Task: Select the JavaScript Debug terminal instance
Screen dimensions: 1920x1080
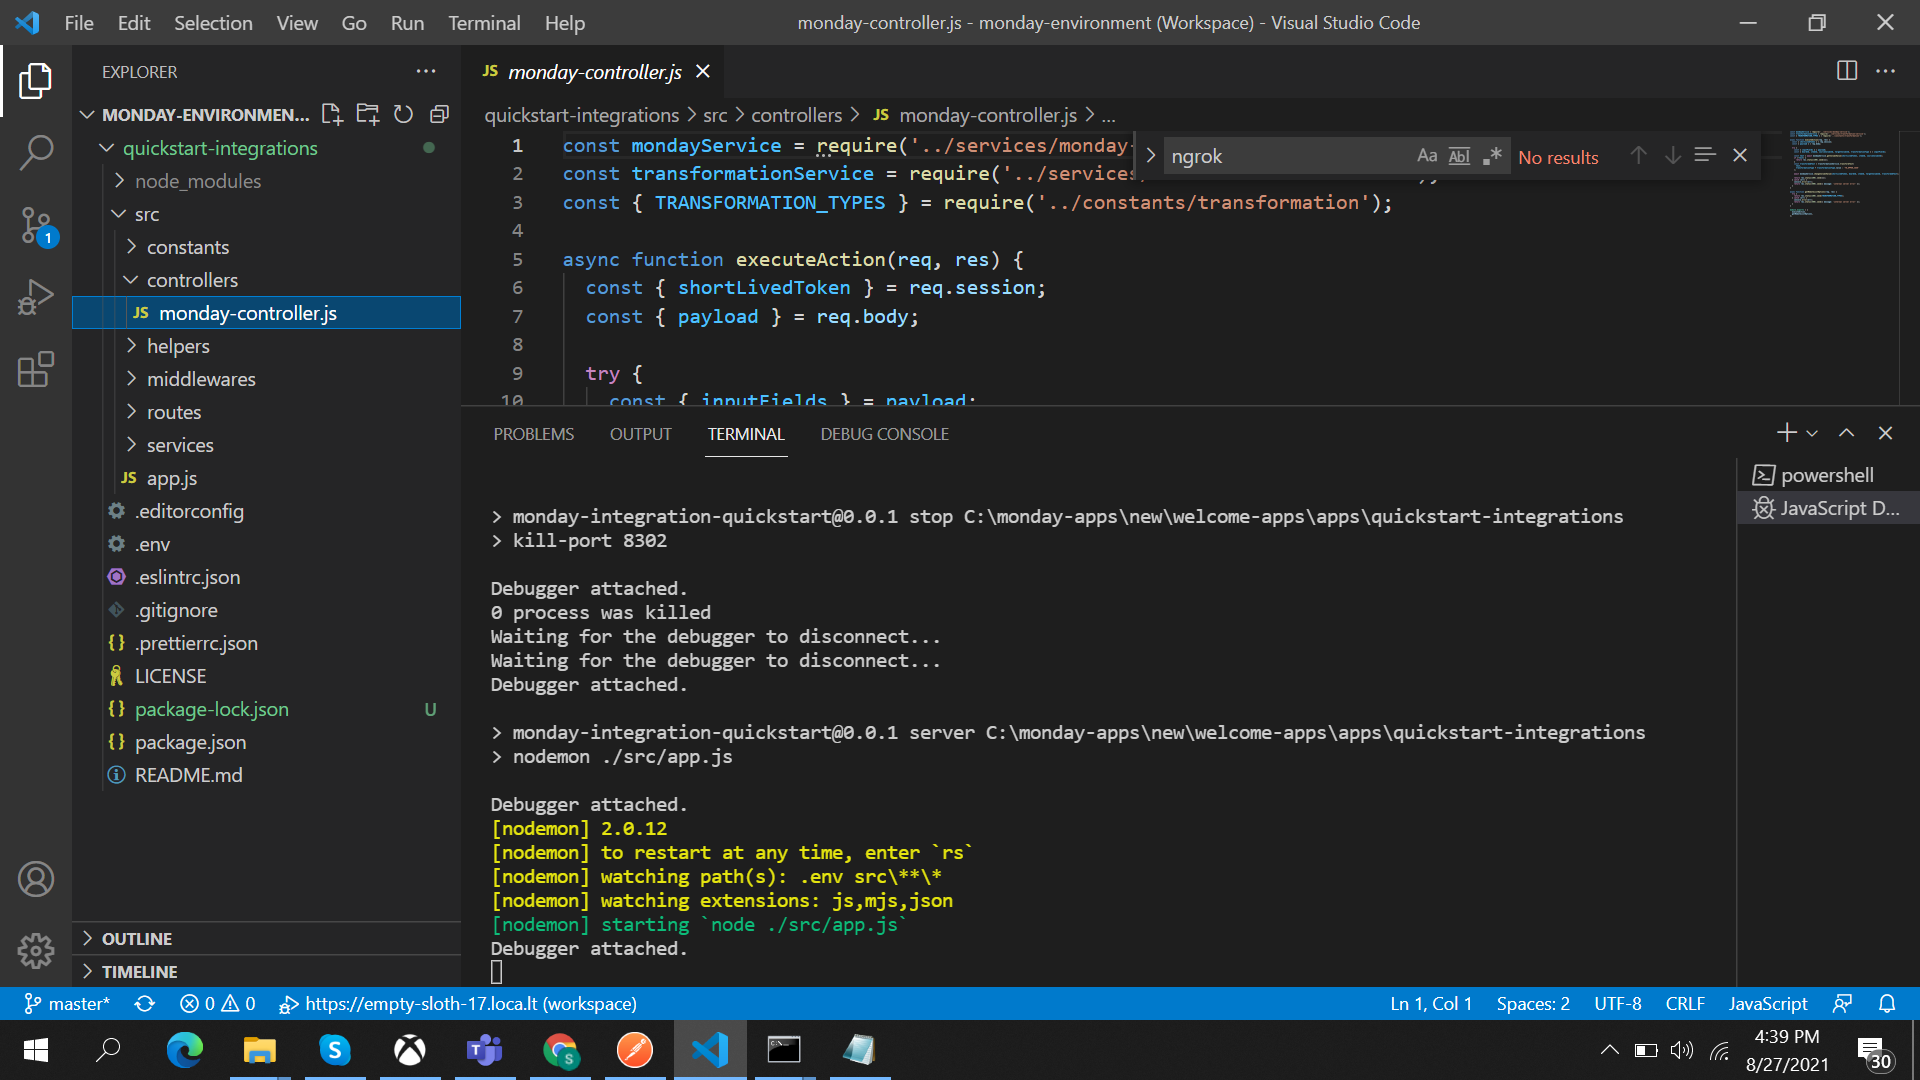Action: [x=1827, y=508]
